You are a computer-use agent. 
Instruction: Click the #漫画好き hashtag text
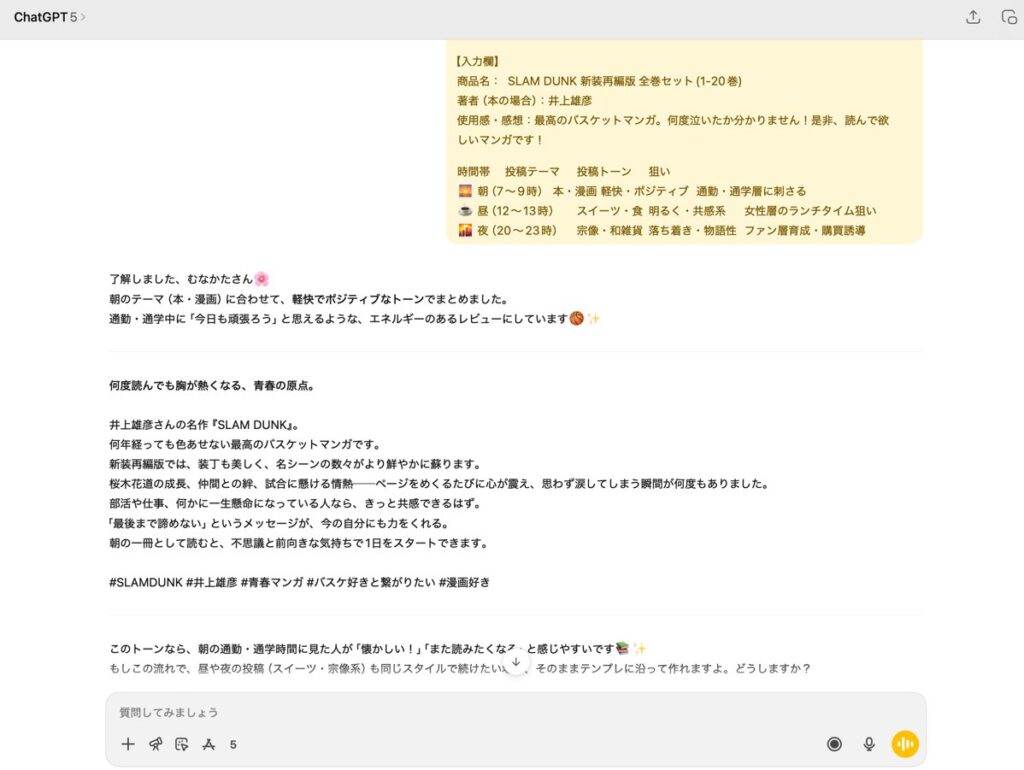464,582
